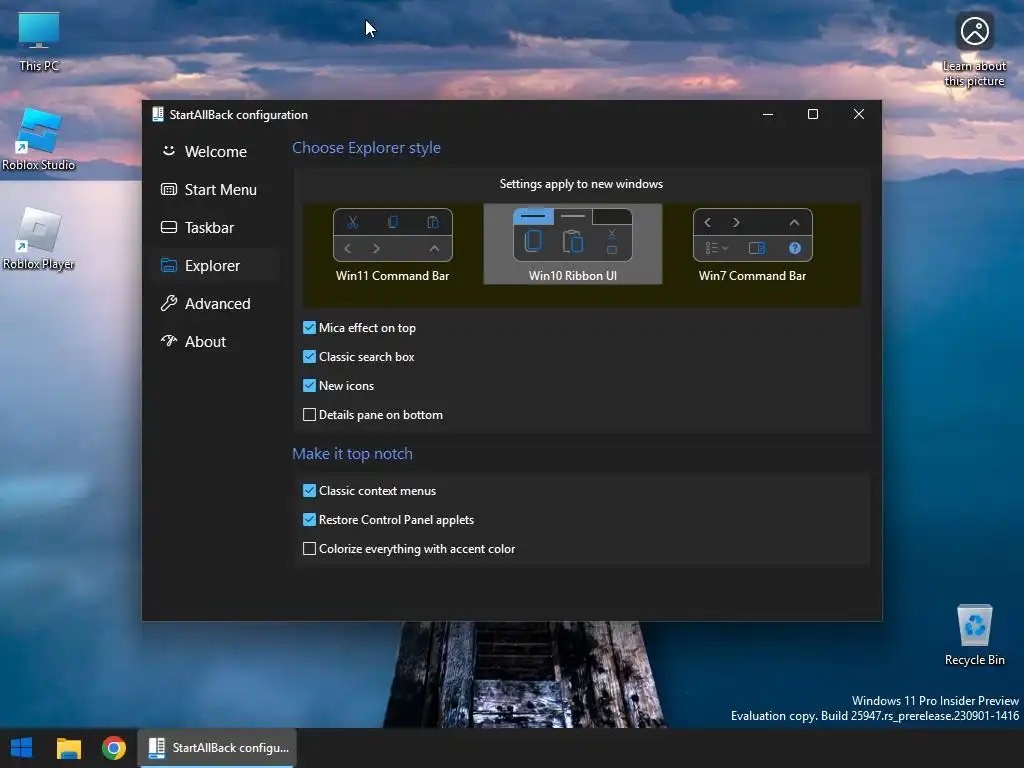
Task: Click the Make it top notch heading
Action: [352, 454]
